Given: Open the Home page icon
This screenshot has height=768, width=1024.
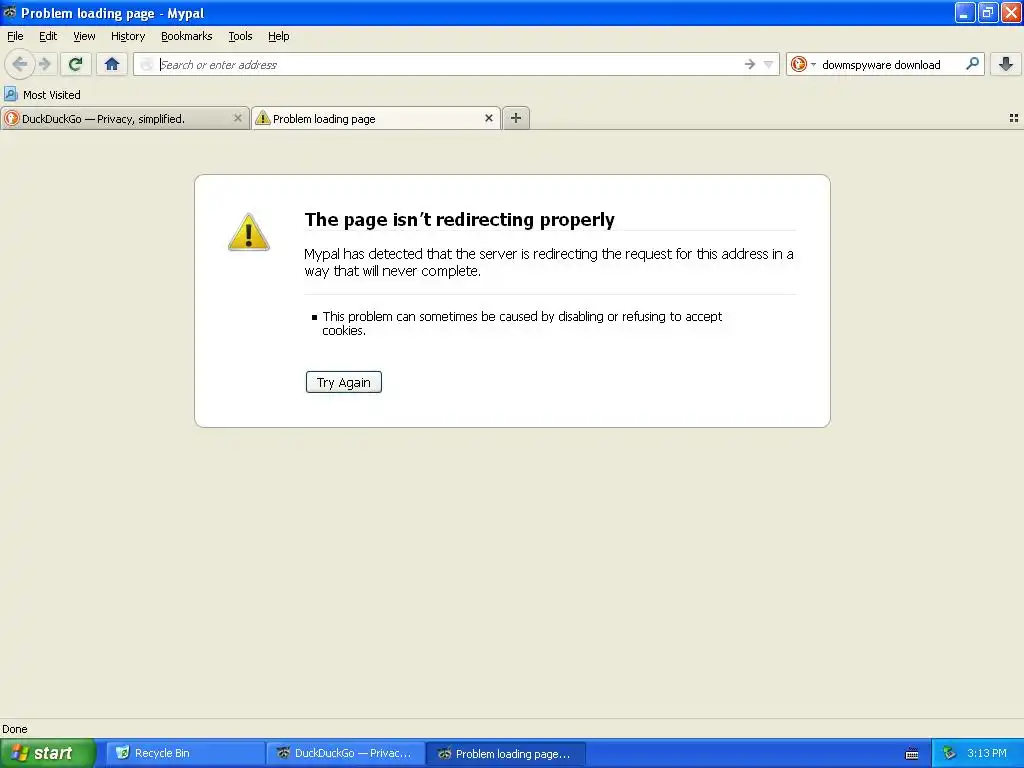Looking at the screenshot, I should click(112, 64).
